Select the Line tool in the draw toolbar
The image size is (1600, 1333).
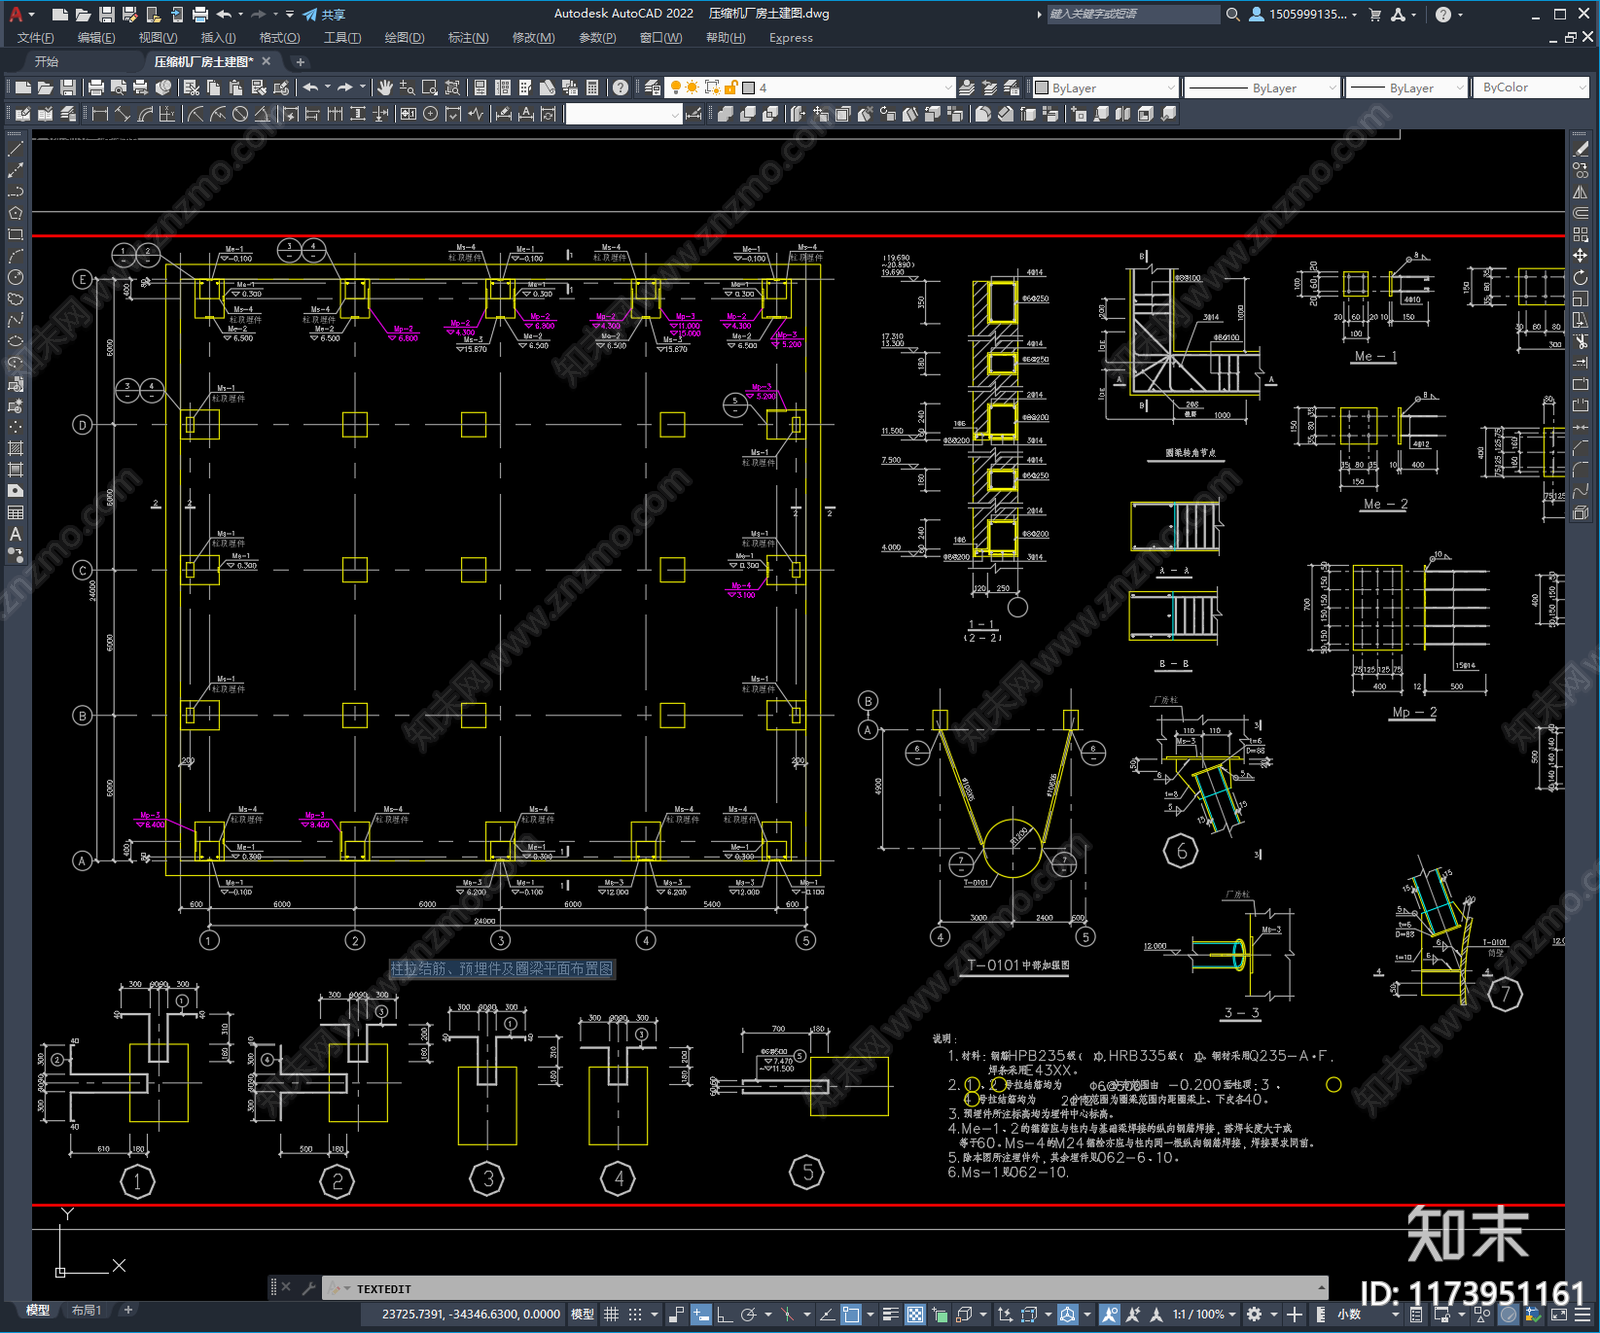(15, 149)
